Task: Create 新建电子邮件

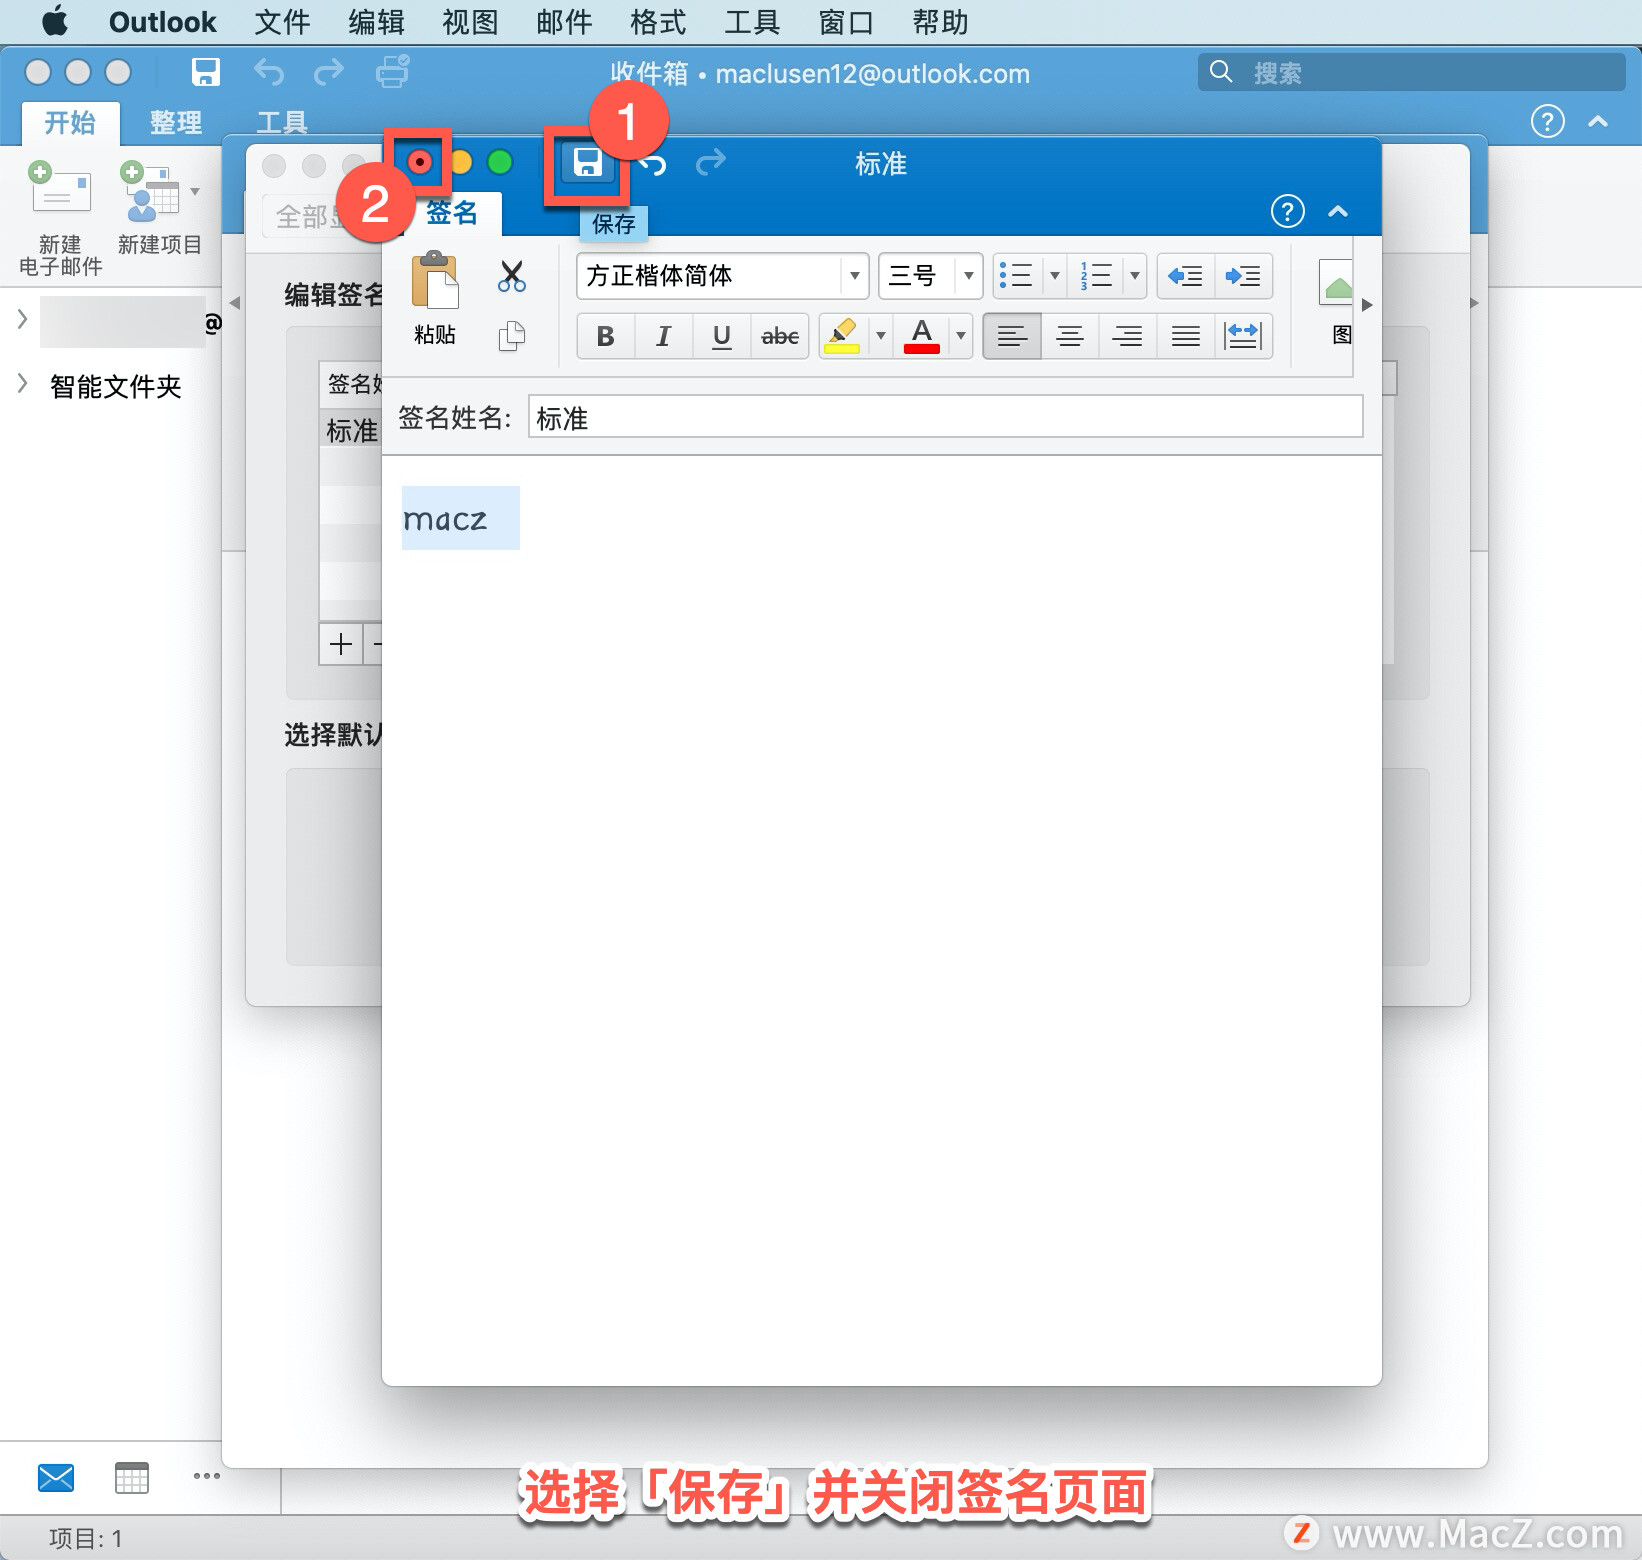Action: (60, 218)
